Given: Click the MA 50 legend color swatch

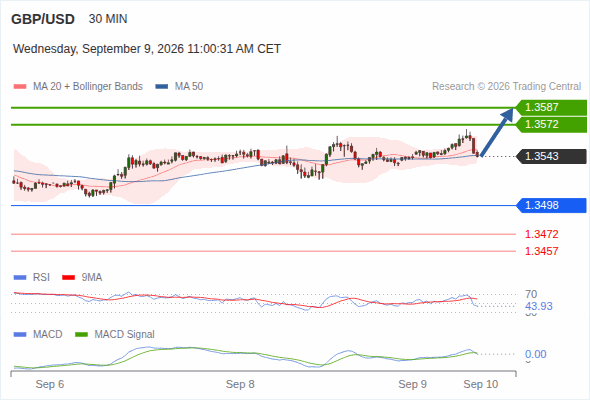Looking at the screenshot, I should (x=162, y=87).
